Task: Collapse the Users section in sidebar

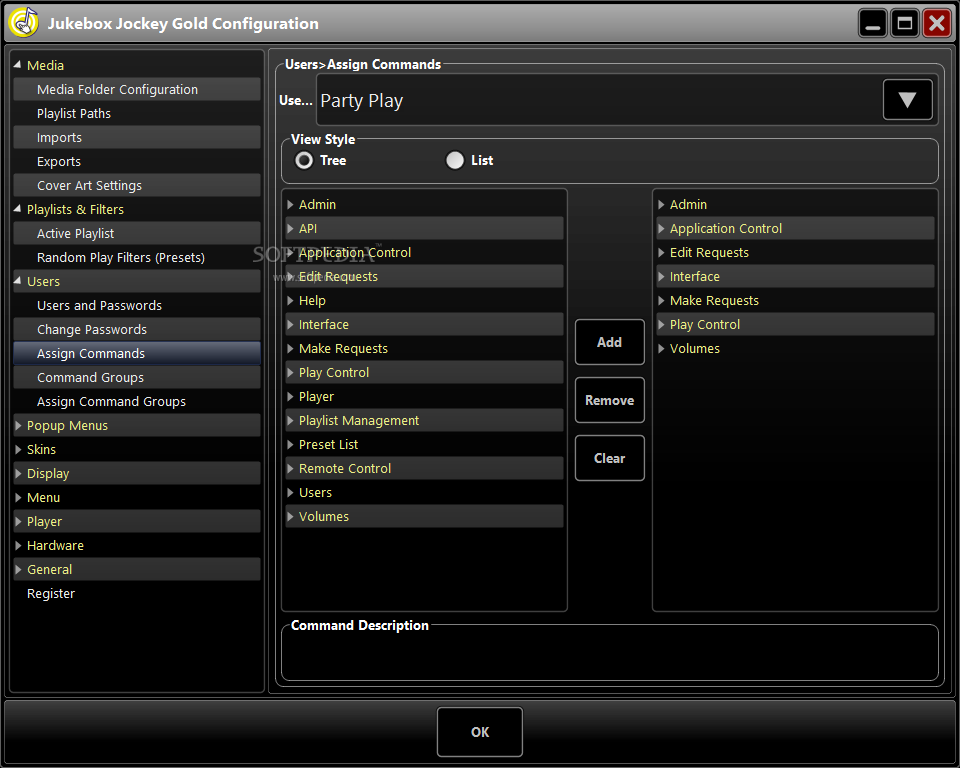Action: 17,281
